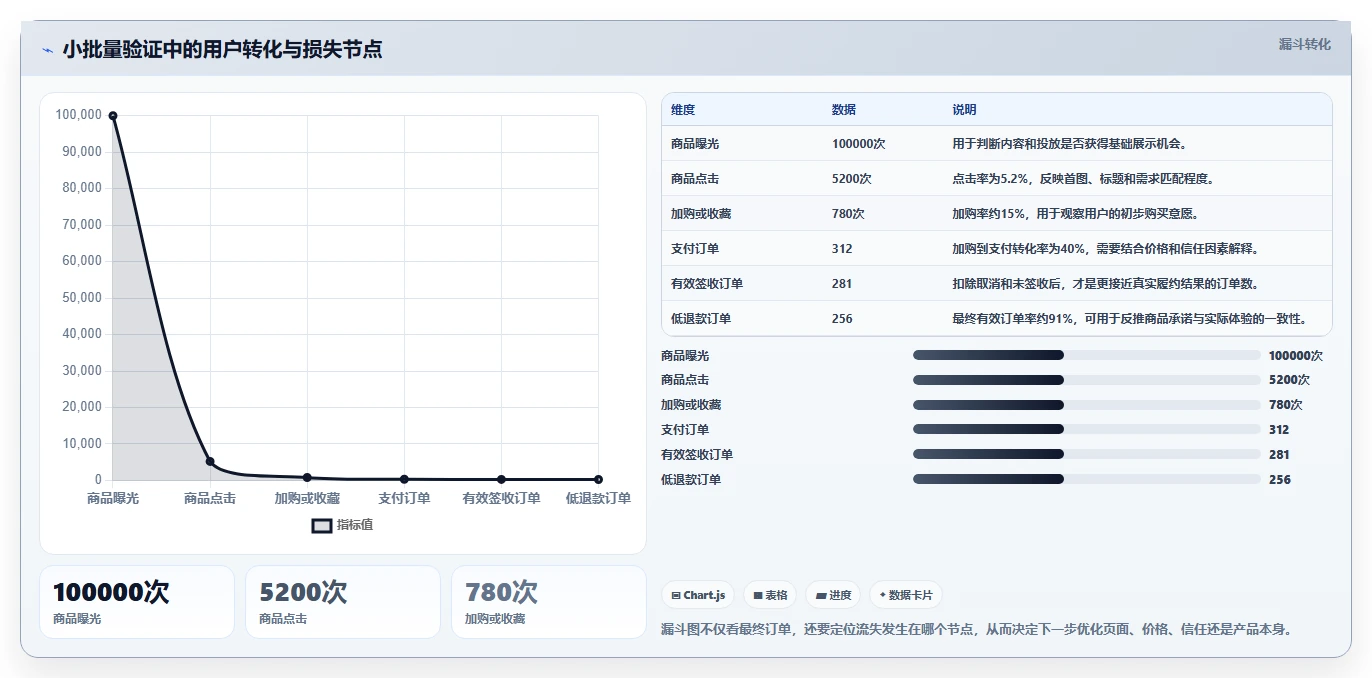Click the 低退款订单 x-axis label
This screenshot has height=678, width=1372.
pyautogui.click(x=598, y=498)
